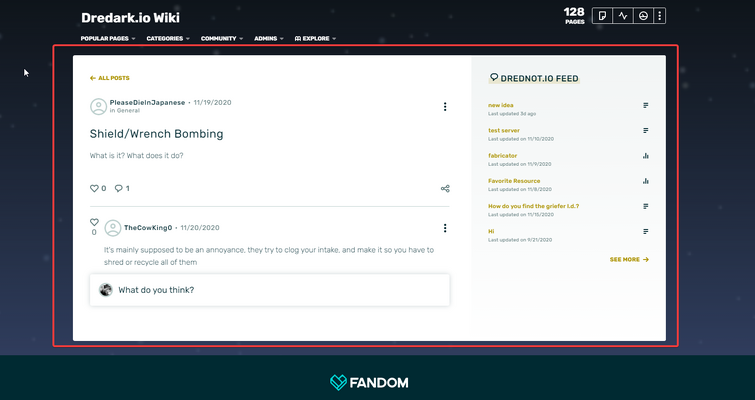Select 'What is it? What does it do?' text
Screen dimensions: 755x400
pyautogui.click(x=136, y=155)
